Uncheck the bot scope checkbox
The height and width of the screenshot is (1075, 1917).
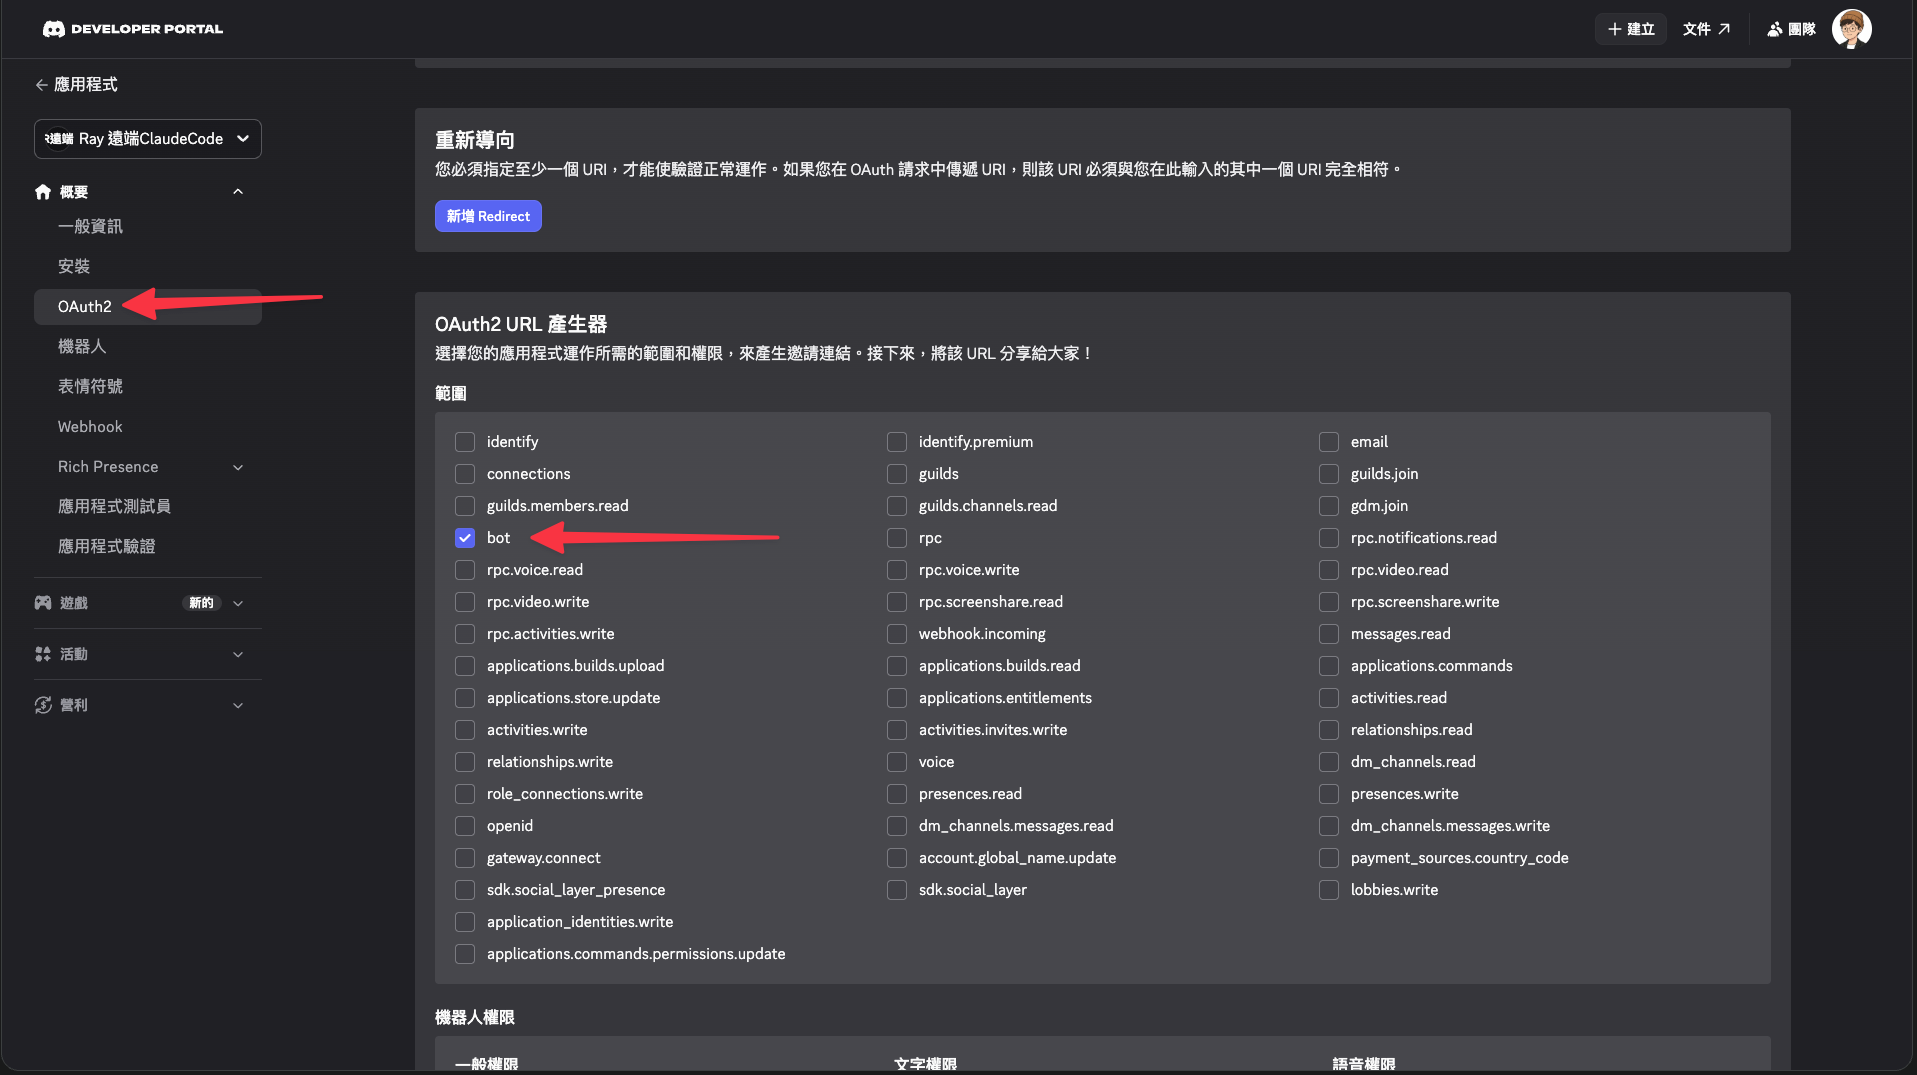(x=465, y=538)
